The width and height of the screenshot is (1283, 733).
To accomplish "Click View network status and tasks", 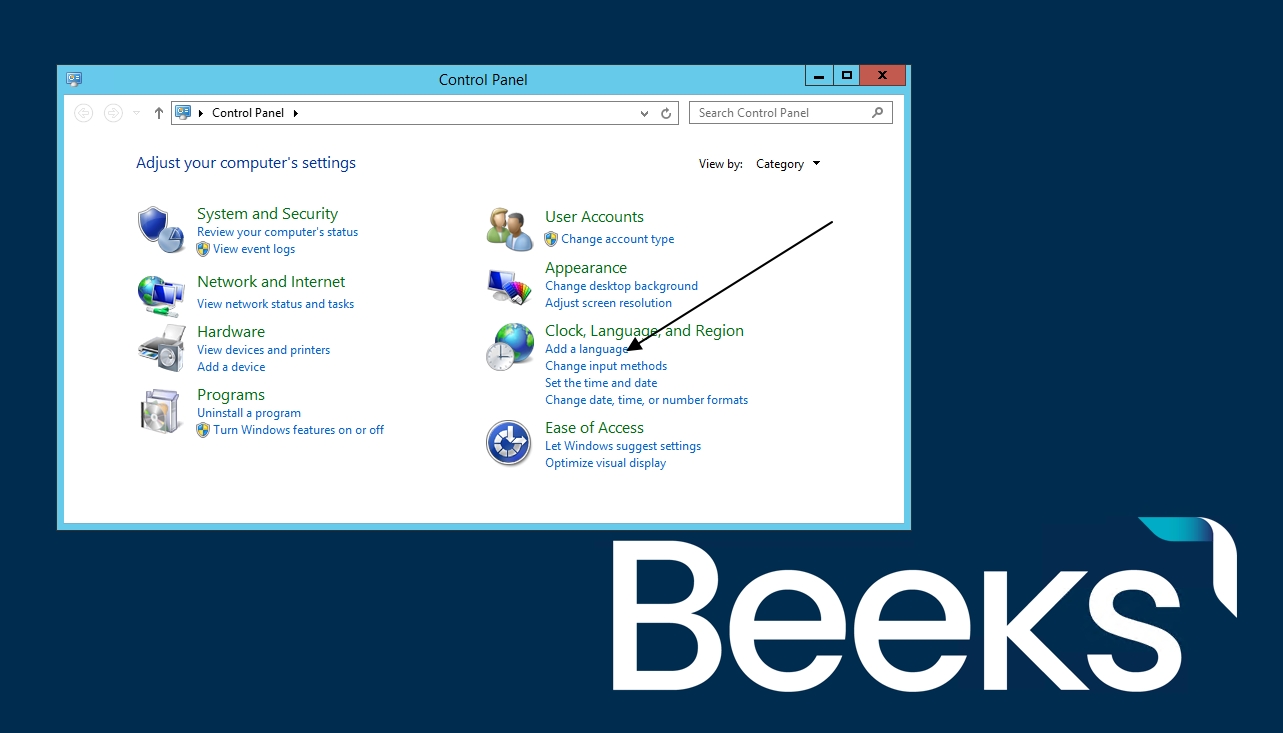I will point(275,304).
